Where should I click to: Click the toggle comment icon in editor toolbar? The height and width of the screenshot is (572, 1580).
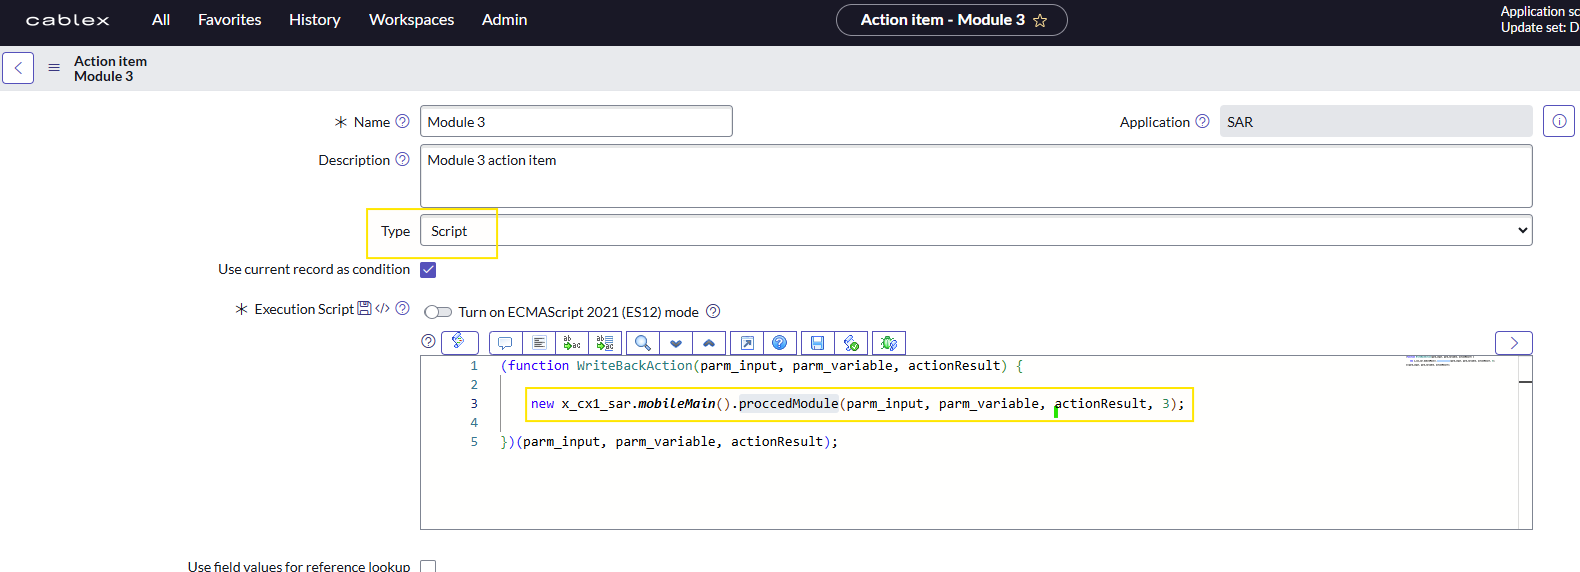(x=505, y=343)
